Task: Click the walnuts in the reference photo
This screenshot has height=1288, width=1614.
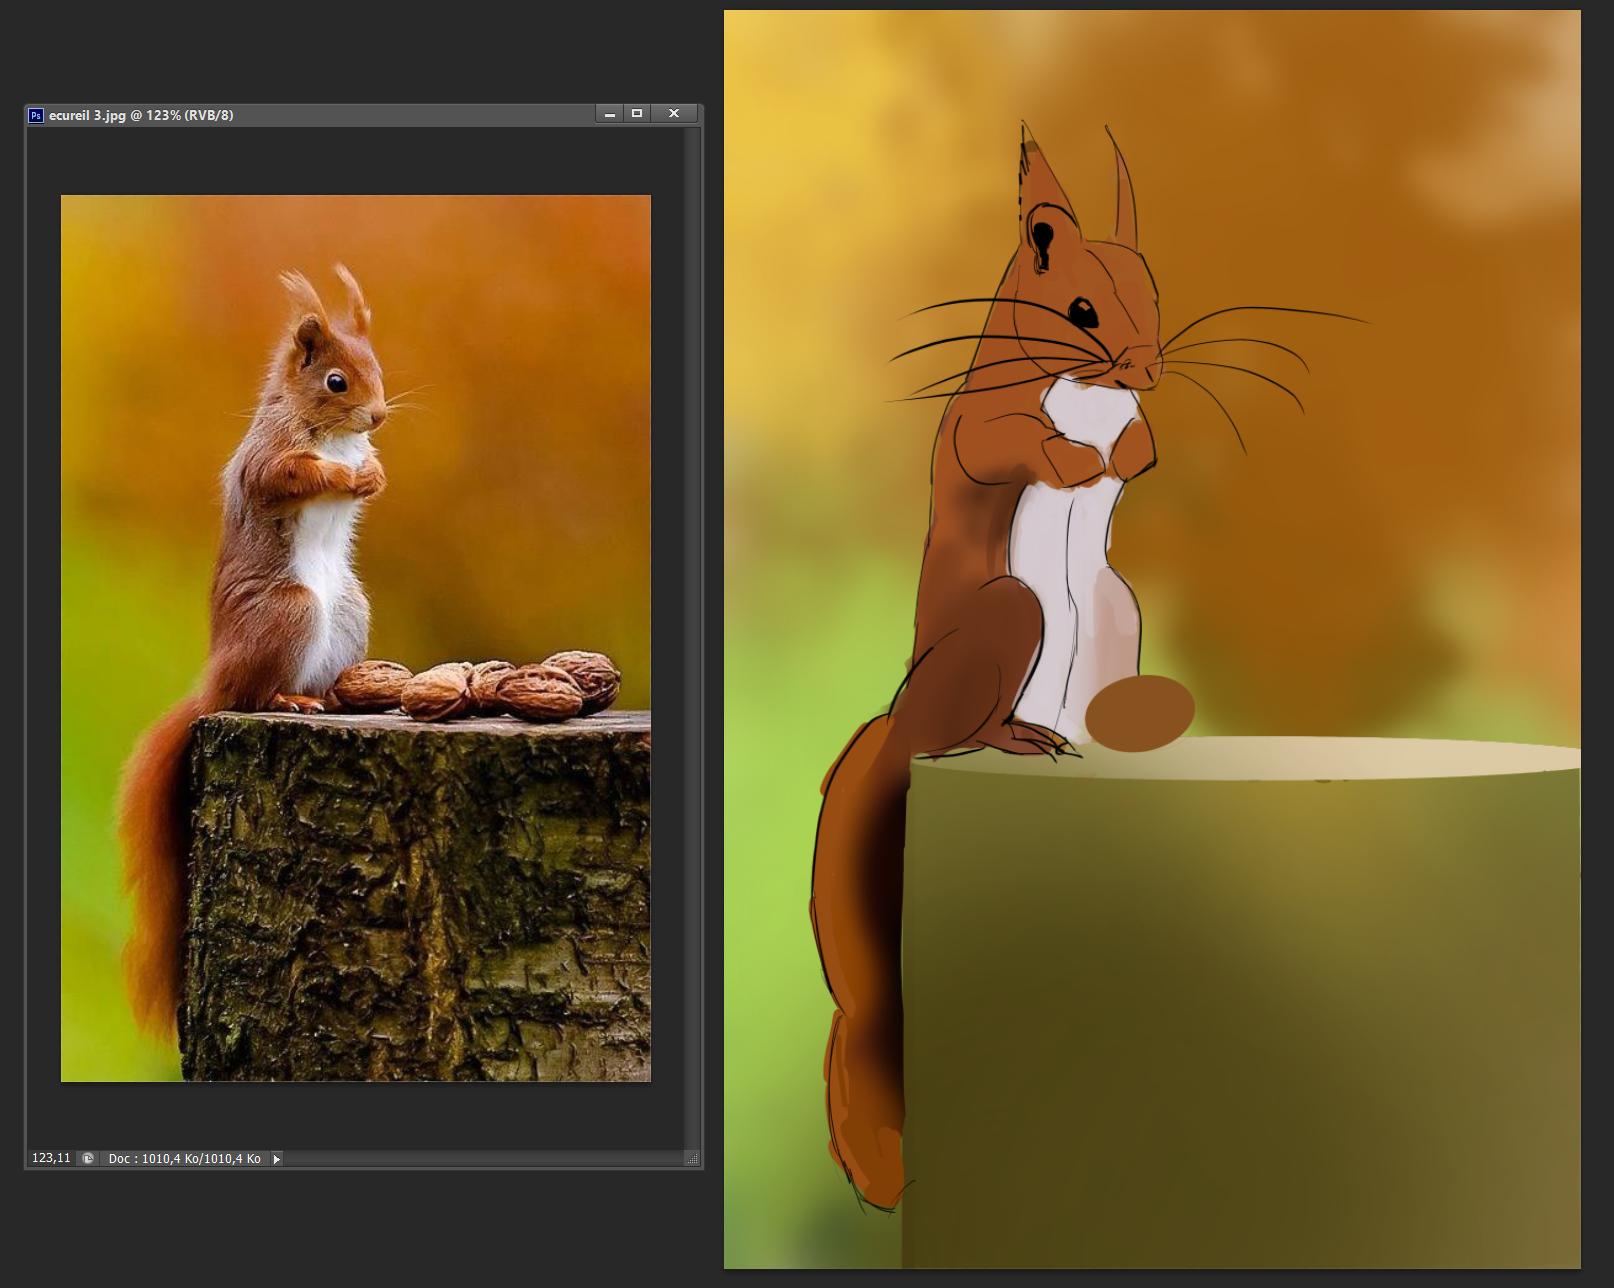Action: [480, 686]
